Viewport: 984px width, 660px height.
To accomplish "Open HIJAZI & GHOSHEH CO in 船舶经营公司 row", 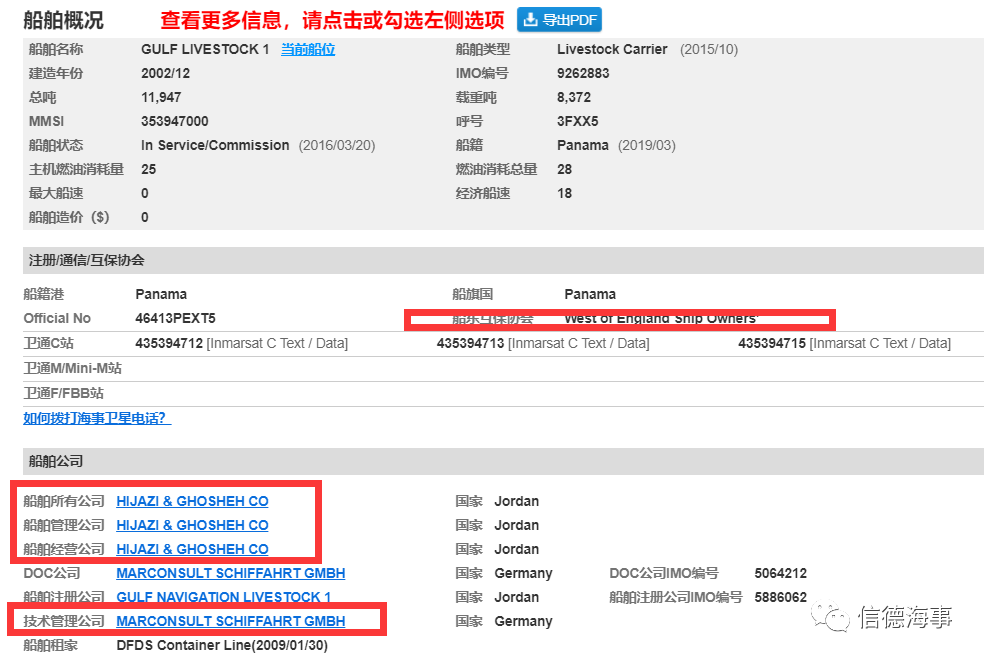I will click(192, 549).
